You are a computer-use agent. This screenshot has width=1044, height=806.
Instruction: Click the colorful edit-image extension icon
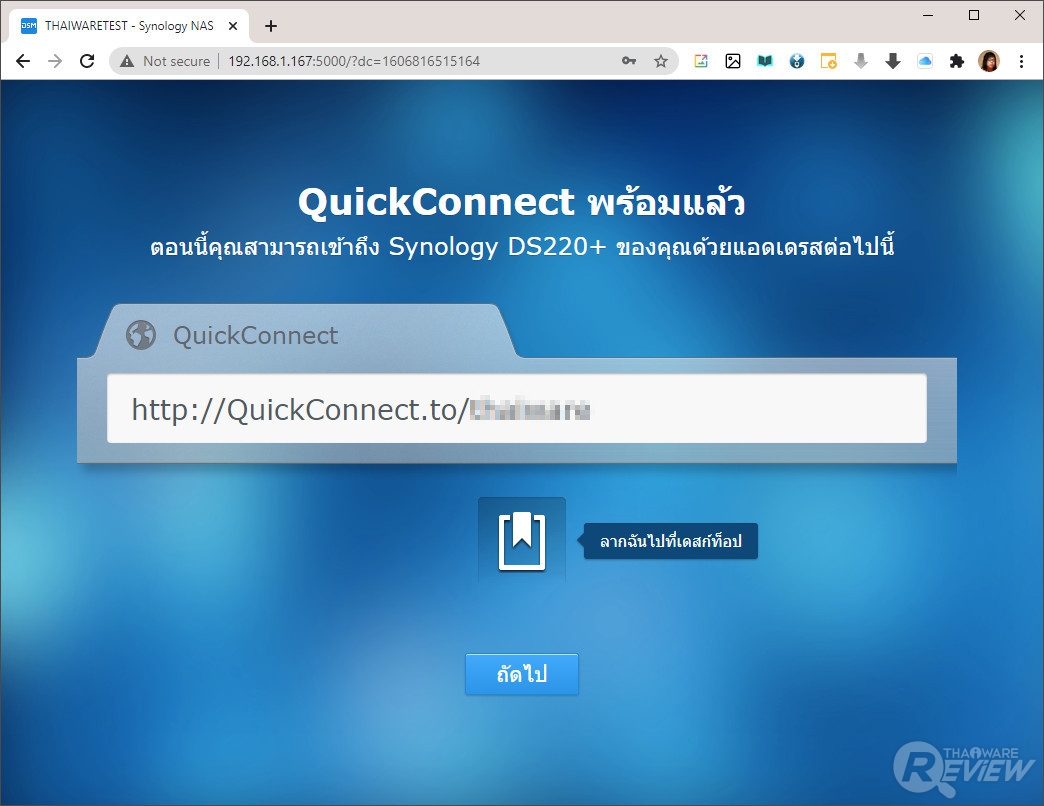pos(700,61)
